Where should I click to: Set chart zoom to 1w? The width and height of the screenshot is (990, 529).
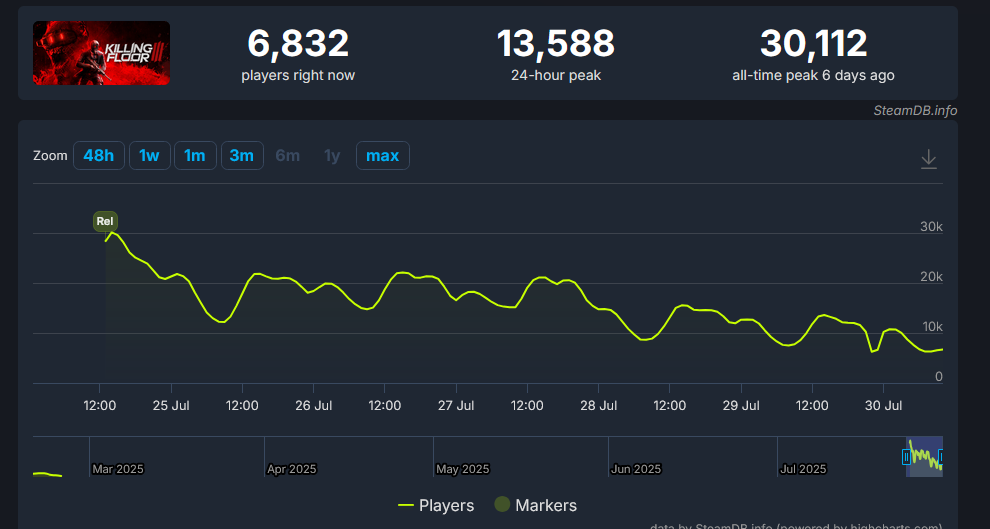point(150,155)
